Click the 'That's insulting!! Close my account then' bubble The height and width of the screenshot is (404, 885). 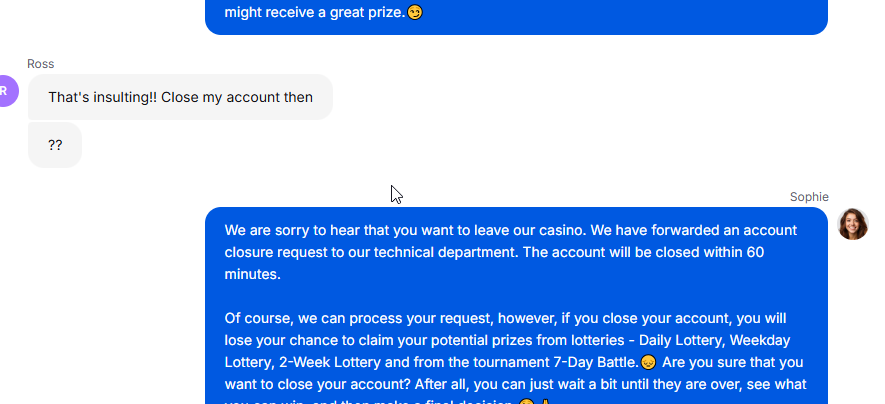click(180, 97)
